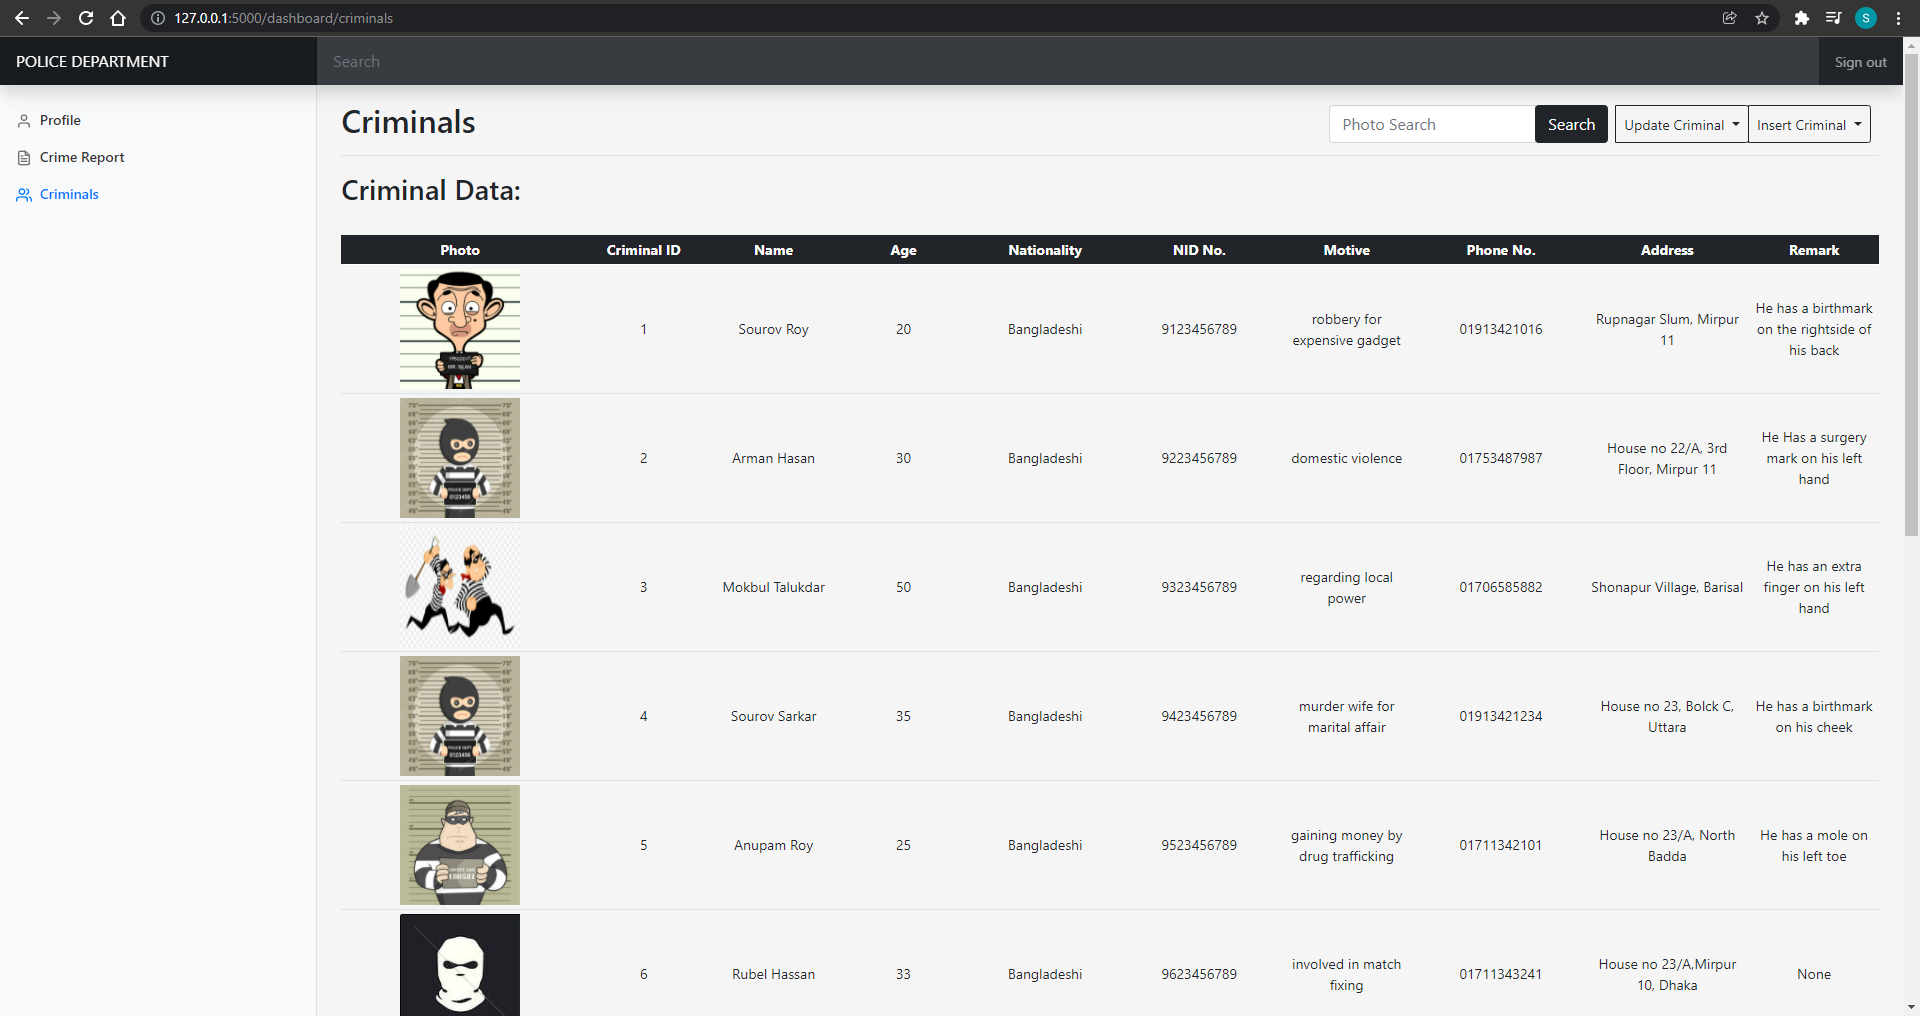Click the page vertical scrollbar thumb
This screenshot has height=1016, width=1920.
[1911, 295]
